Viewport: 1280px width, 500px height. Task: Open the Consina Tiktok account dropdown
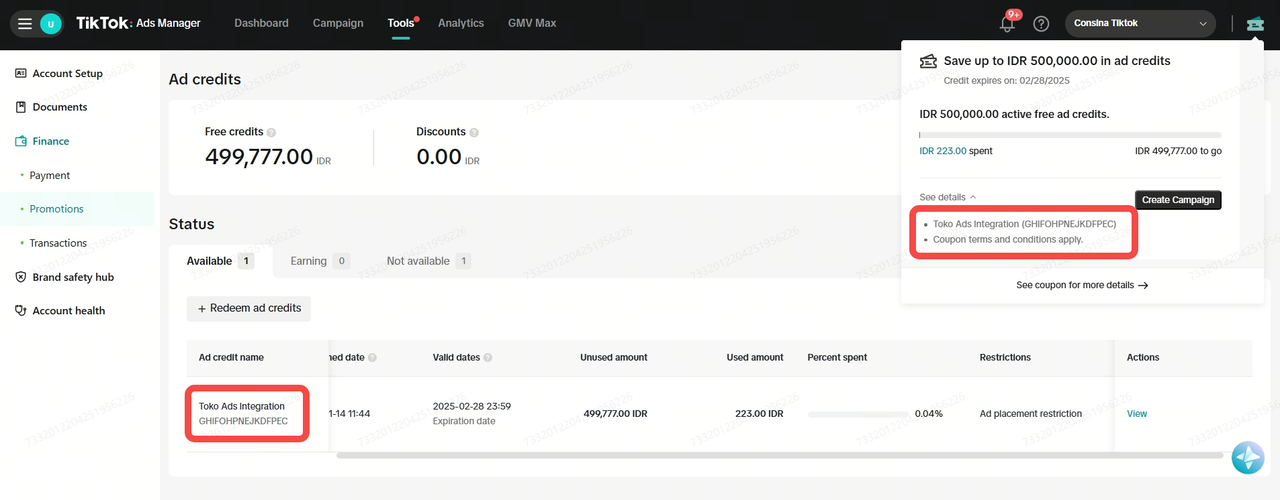(x=1140, y=23)
